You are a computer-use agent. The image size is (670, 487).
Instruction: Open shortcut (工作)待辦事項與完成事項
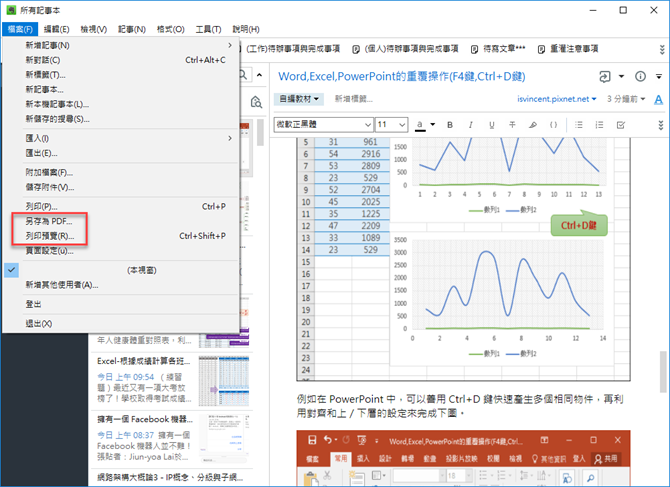pyautogui.click(x=293, y=49)
